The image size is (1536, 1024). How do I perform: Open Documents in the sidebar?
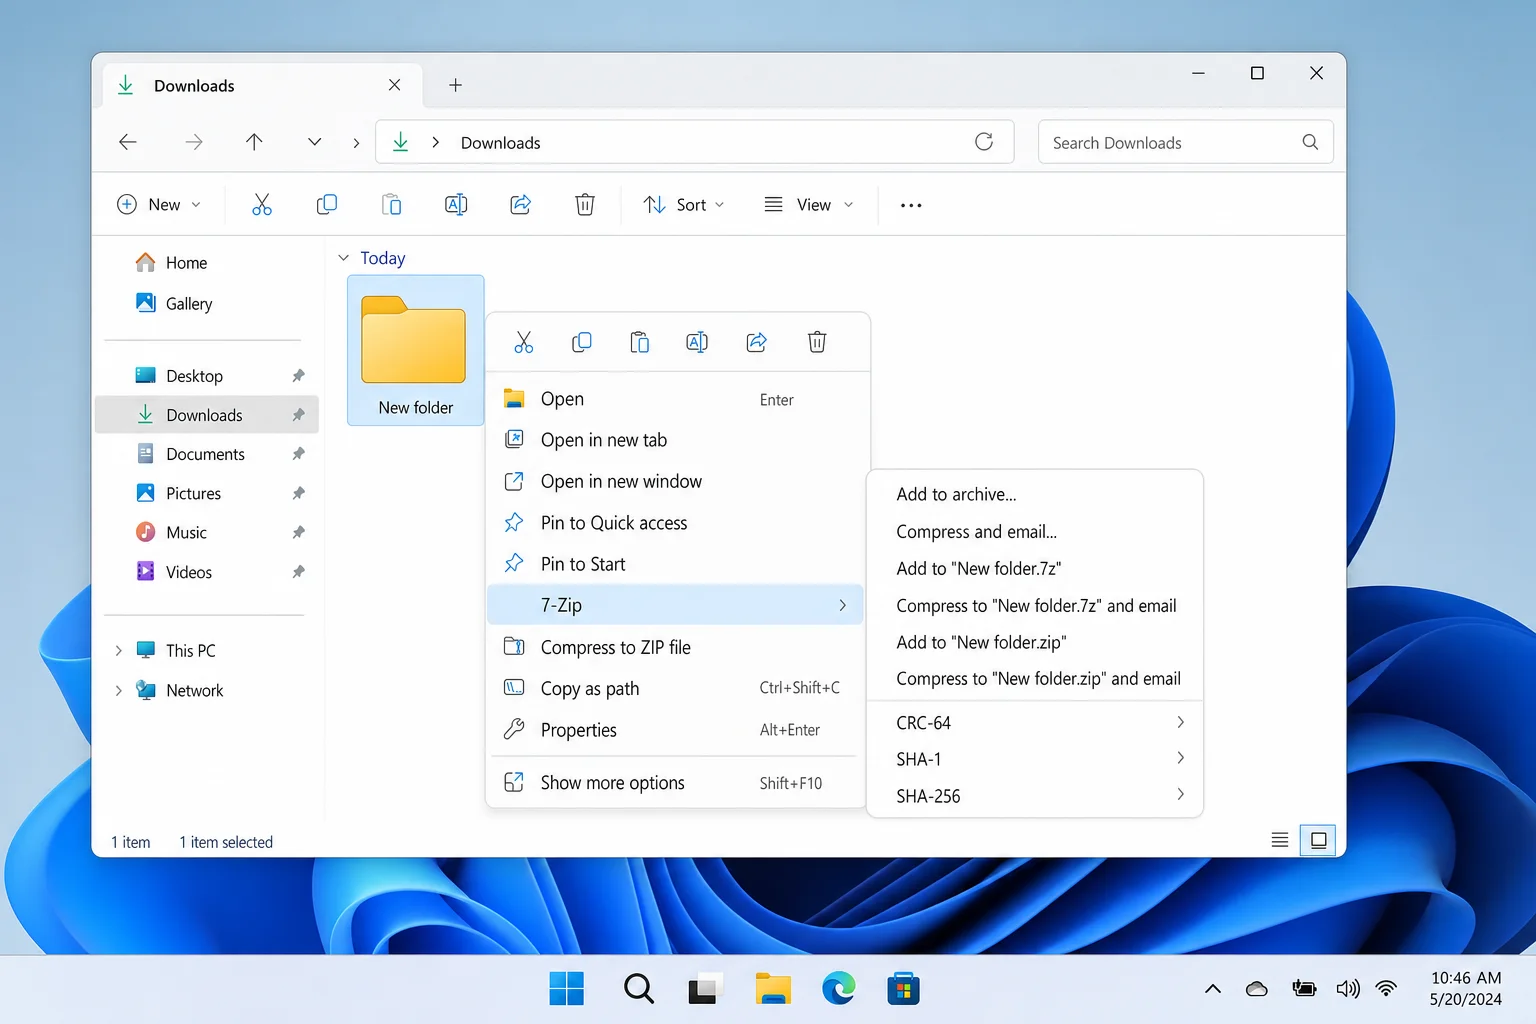click(207, 454)
